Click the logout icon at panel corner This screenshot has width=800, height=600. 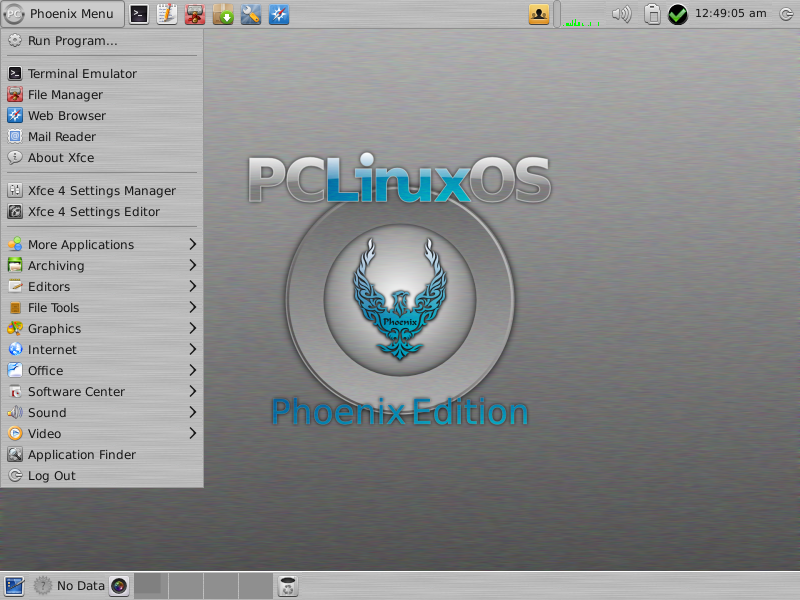point(786,14)
